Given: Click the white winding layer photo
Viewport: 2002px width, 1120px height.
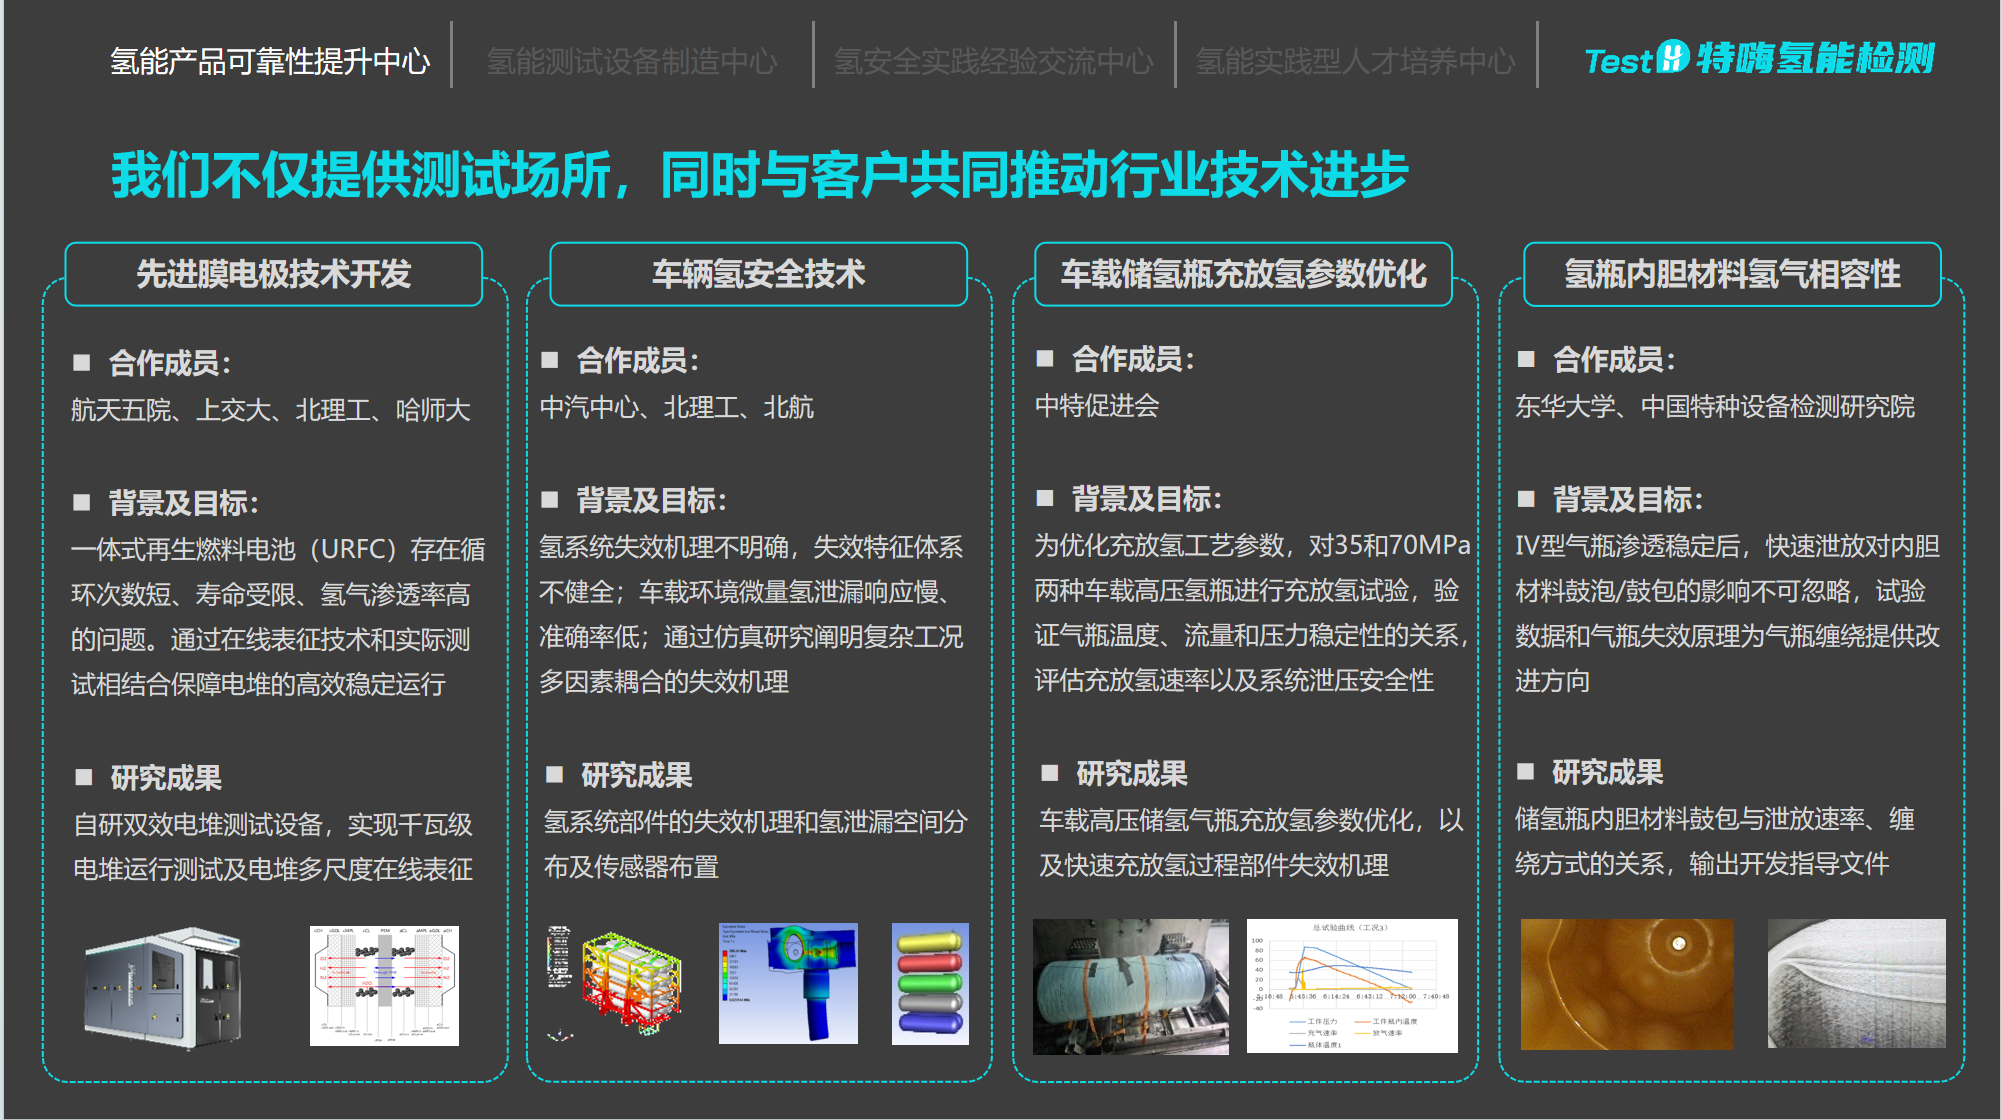Looking at the screenshot, I should 1856,984.
